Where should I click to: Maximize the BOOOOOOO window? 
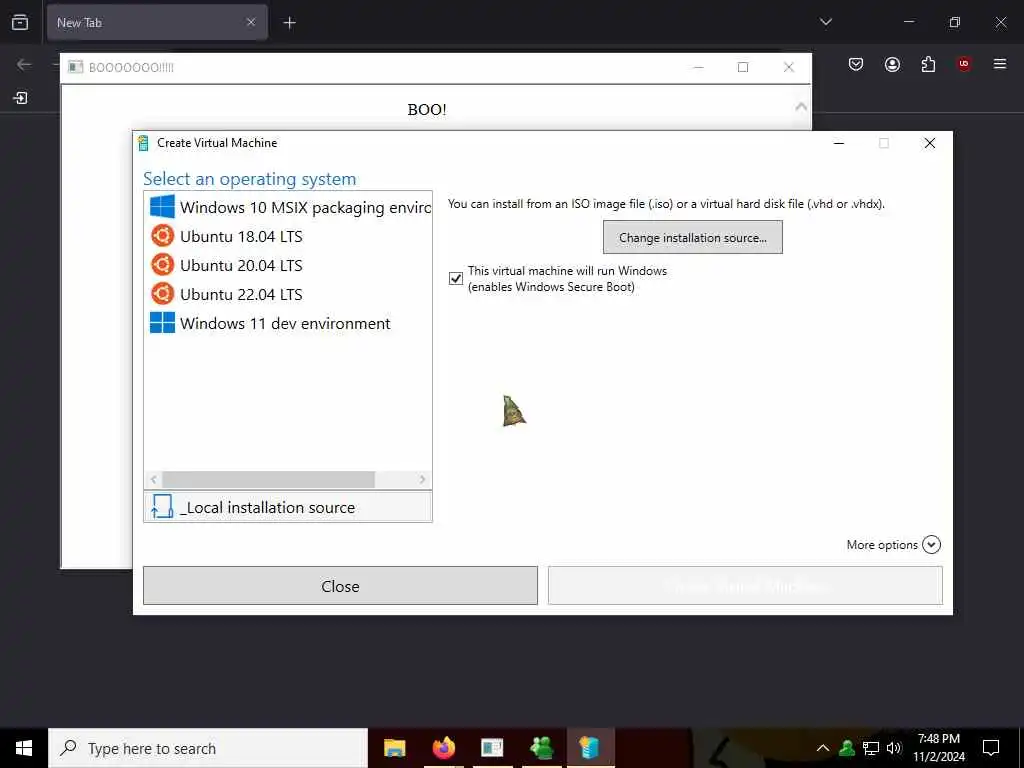[743, 67]
